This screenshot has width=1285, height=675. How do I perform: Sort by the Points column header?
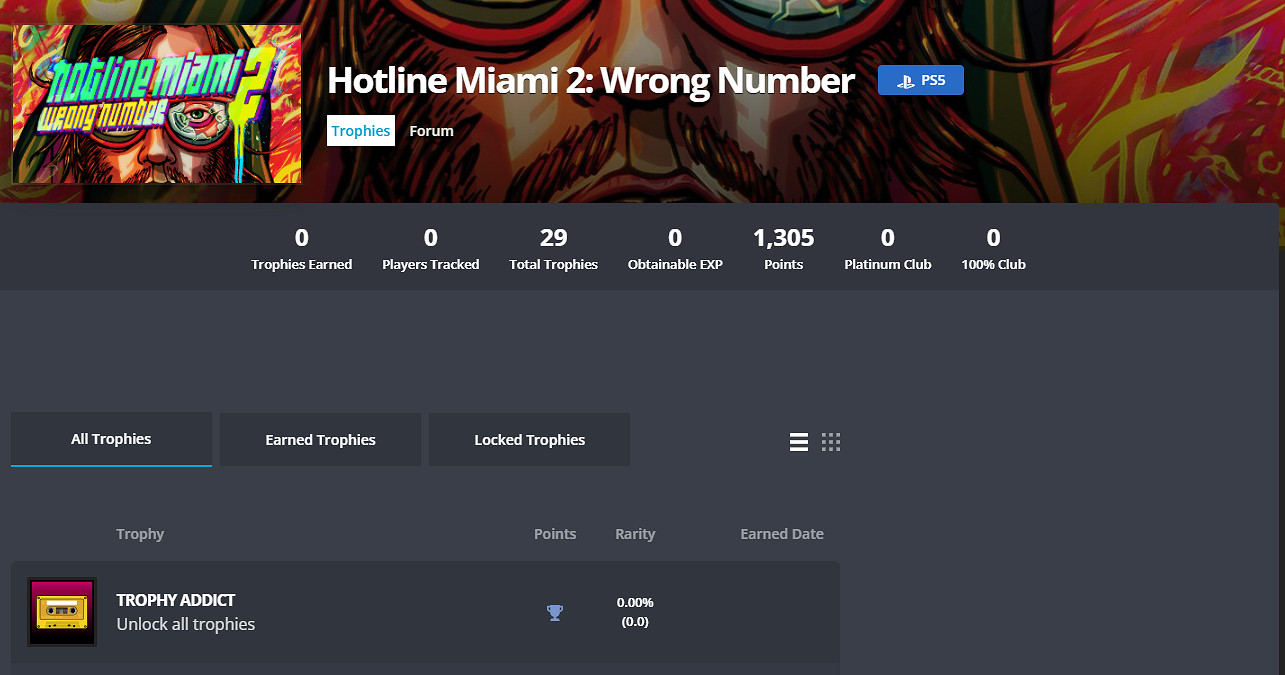555,534
